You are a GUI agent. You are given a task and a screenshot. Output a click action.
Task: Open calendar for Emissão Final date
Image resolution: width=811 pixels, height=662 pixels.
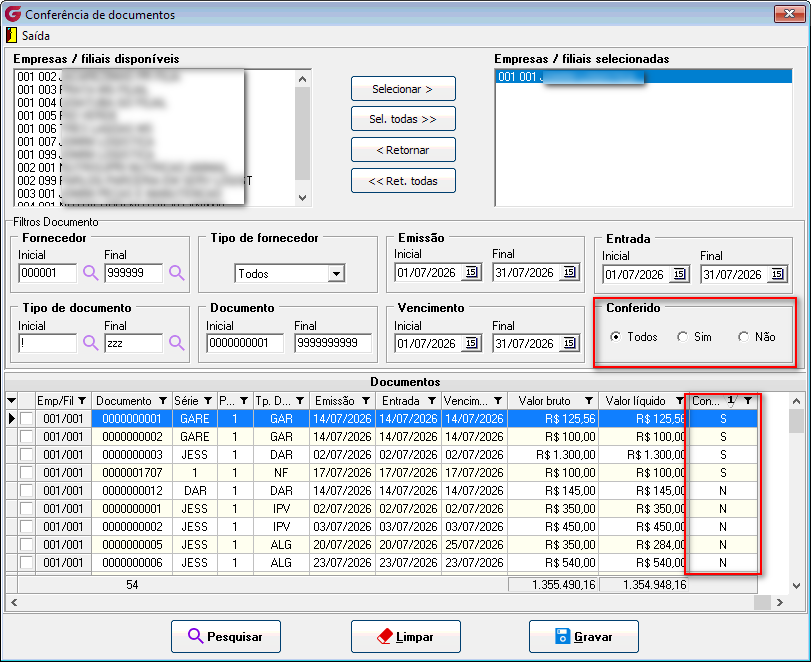(569, 272)
